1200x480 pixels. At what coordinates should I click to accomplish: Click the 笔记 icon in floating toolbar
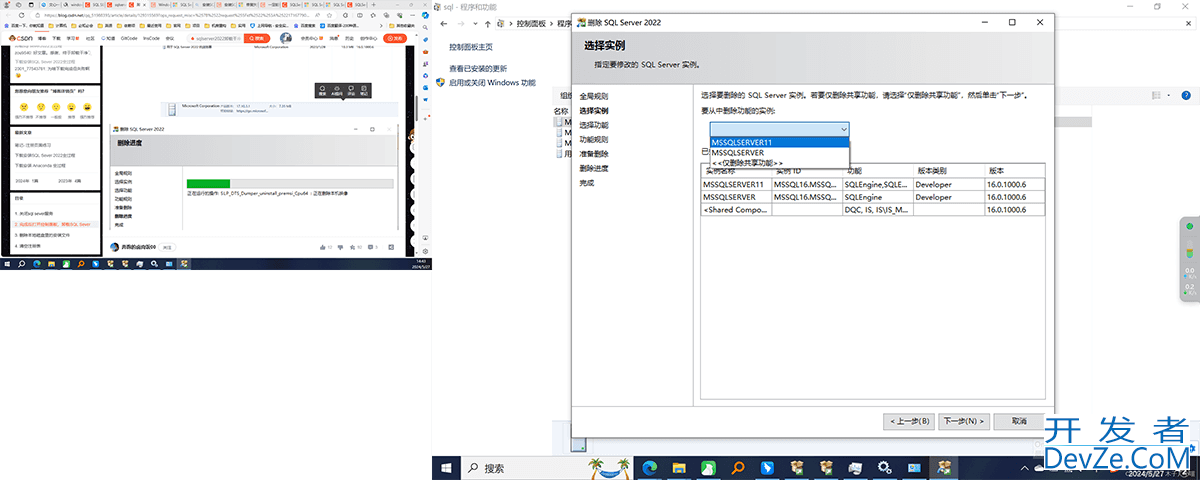364,90
